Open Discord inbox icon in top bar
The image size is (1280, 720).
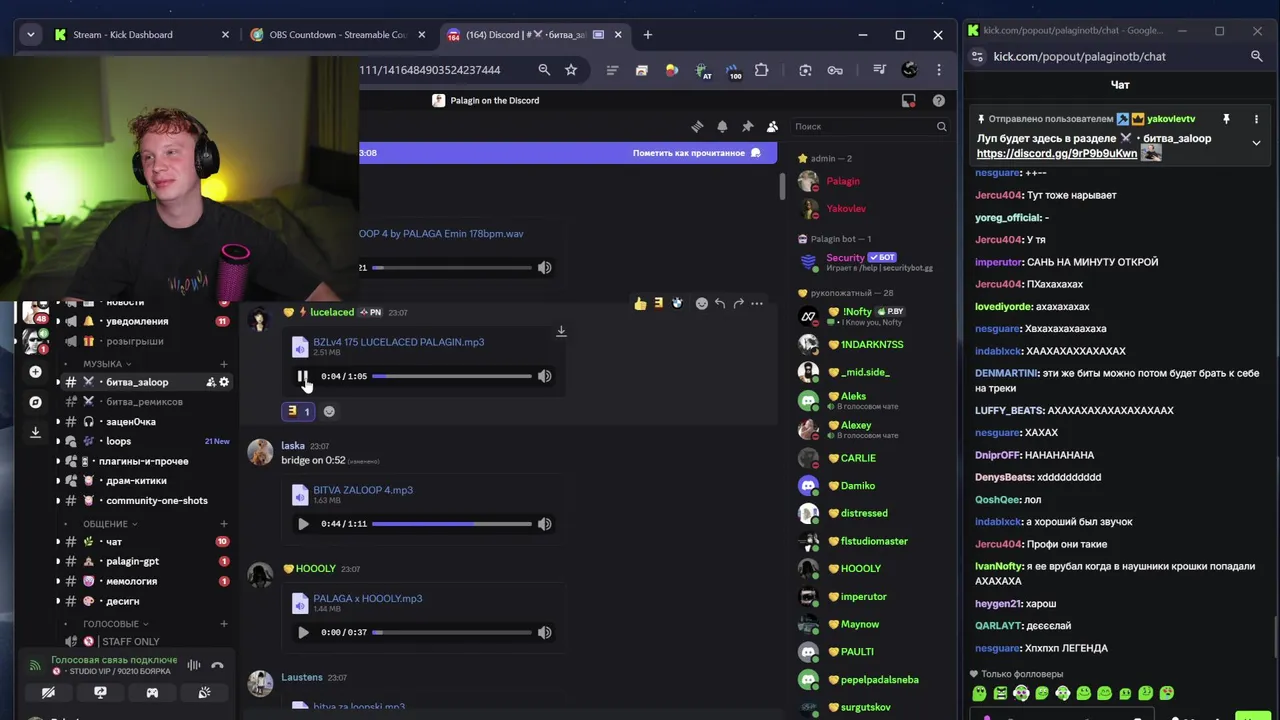[908, 100]
